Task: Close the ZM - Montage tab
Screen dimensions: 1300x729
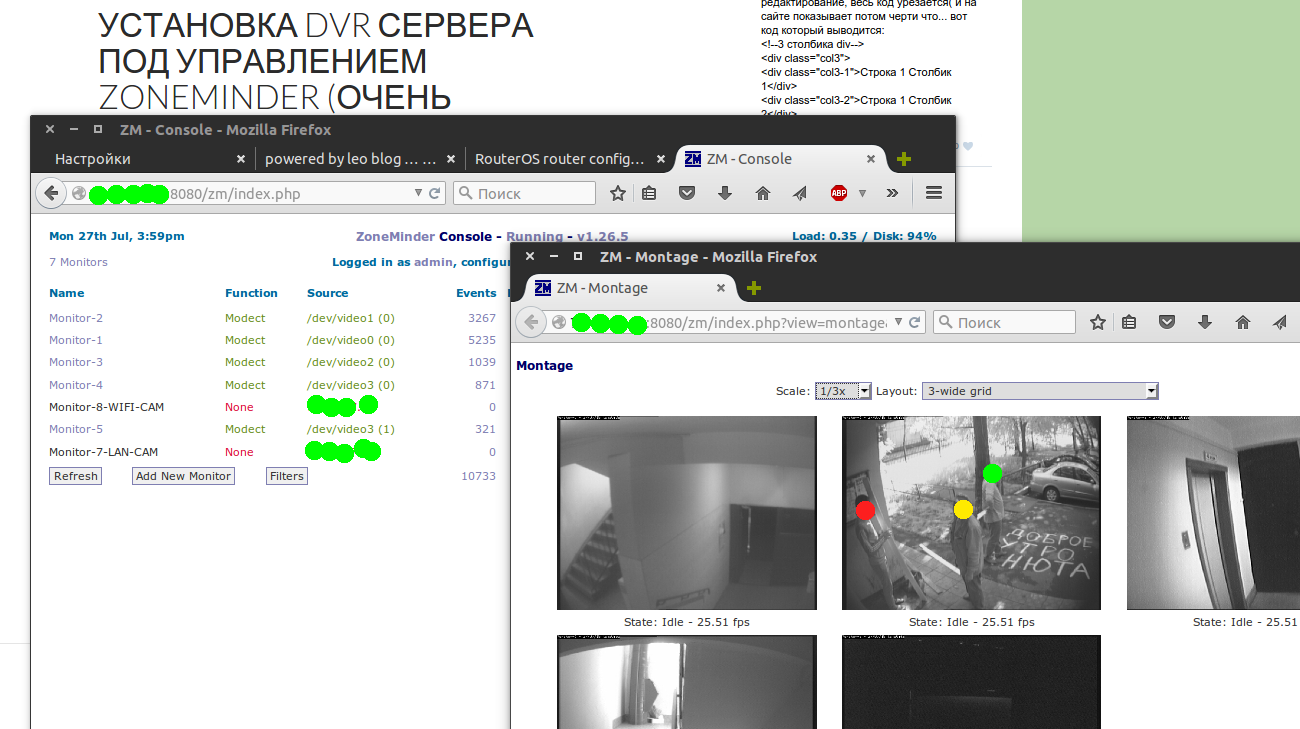Action: click(x=721, y=288)
